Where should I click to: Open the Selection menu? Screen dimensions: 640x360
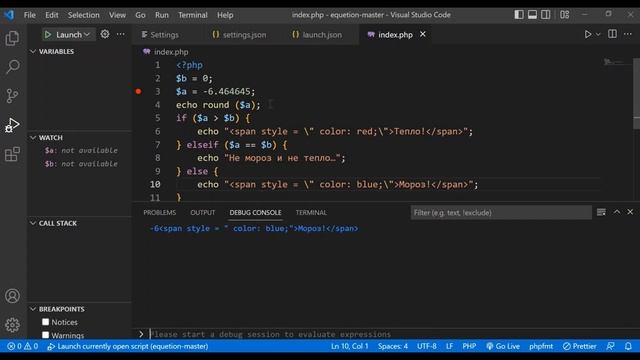pyautogui.click(x=83, y=15)
